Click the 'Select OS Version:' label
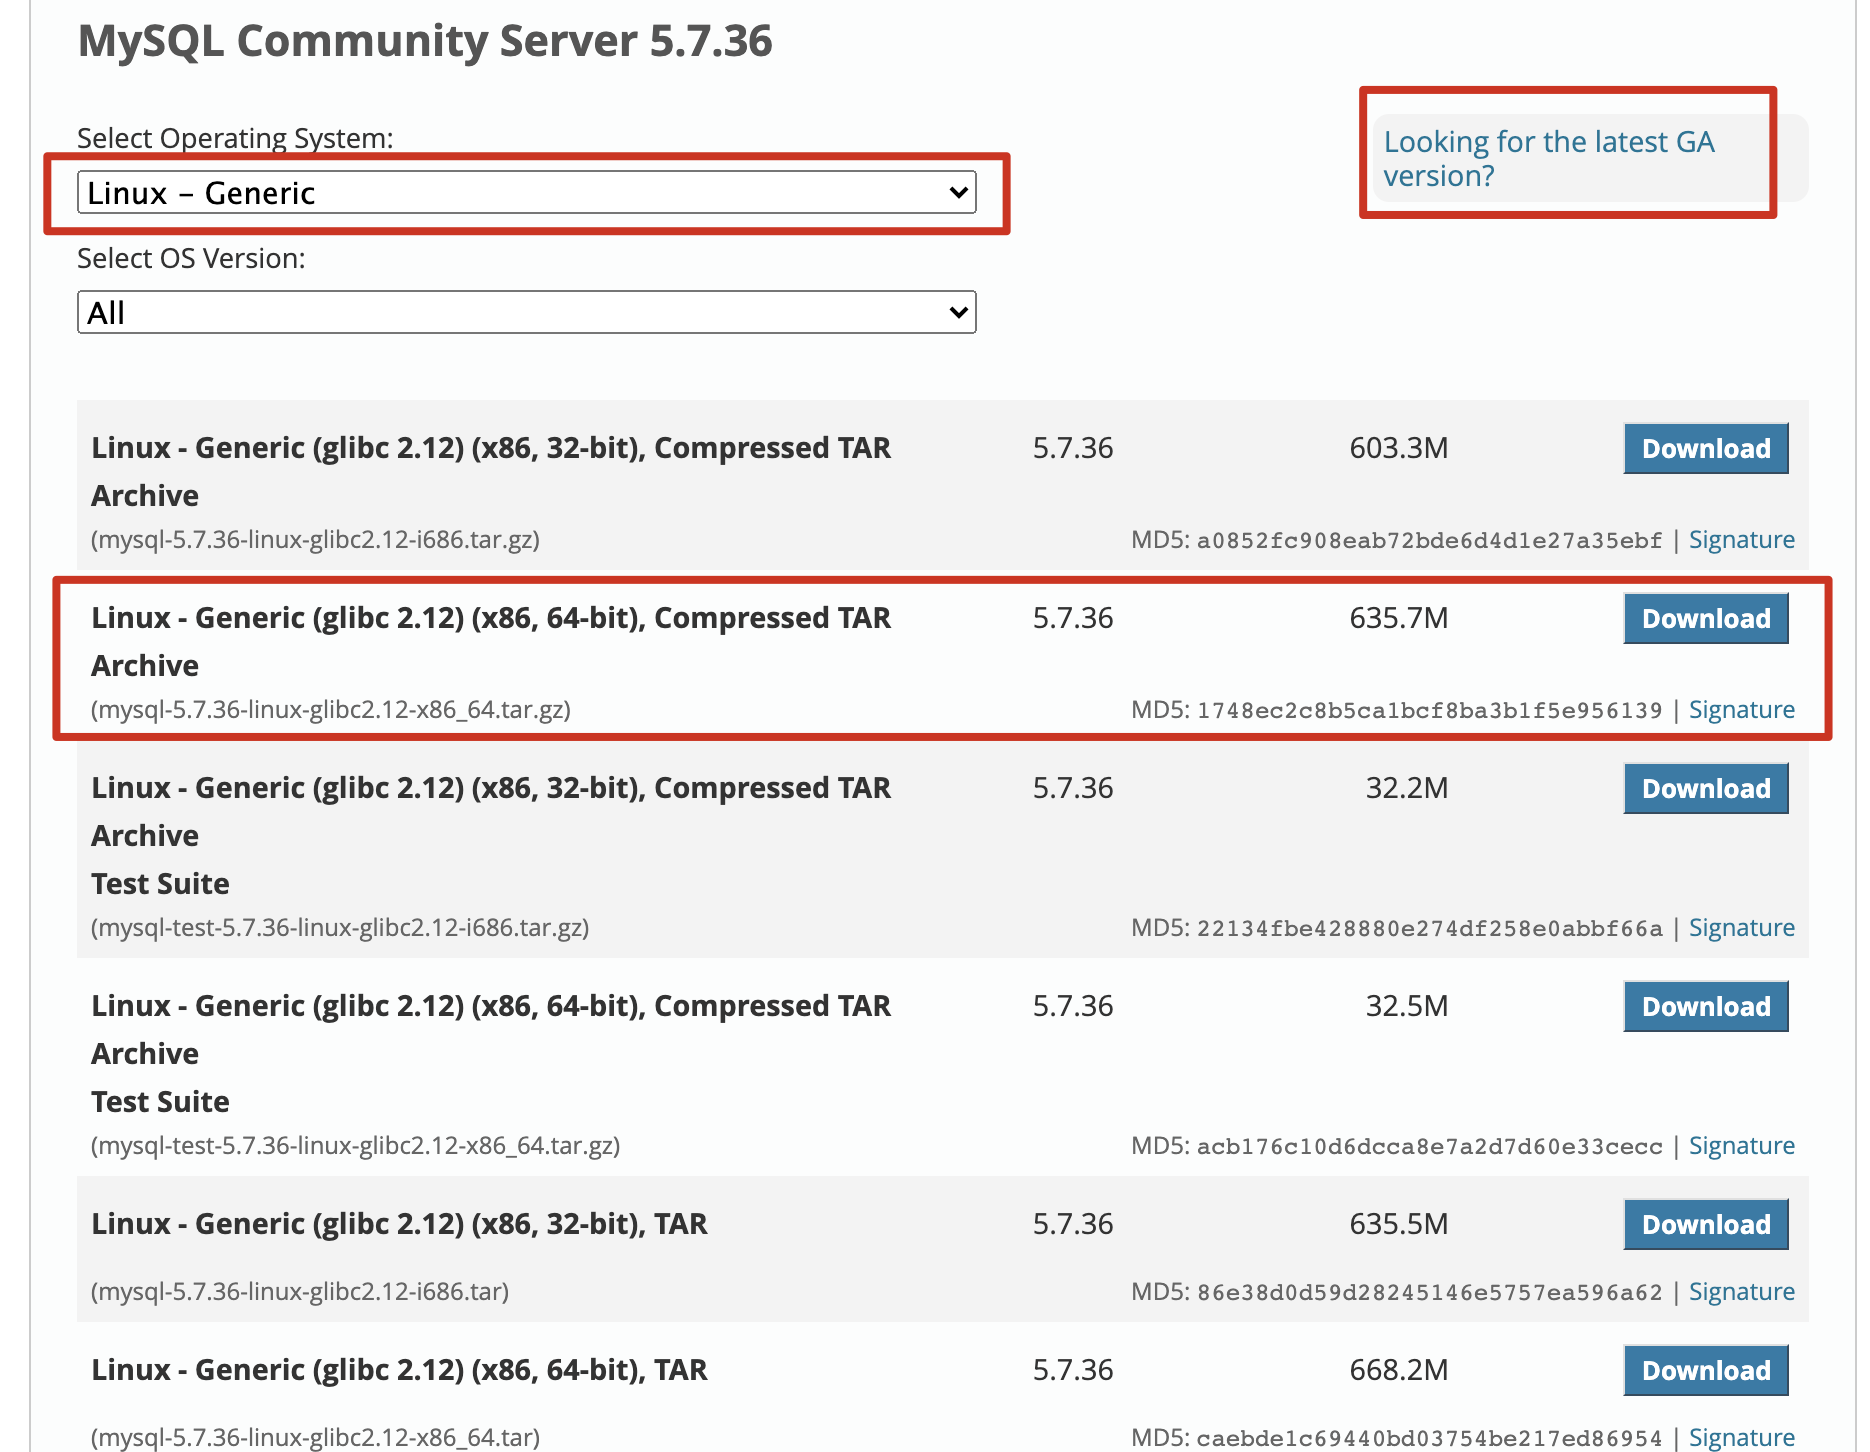This screenshot has width=1870, height=1452. [x=191, y=258]
